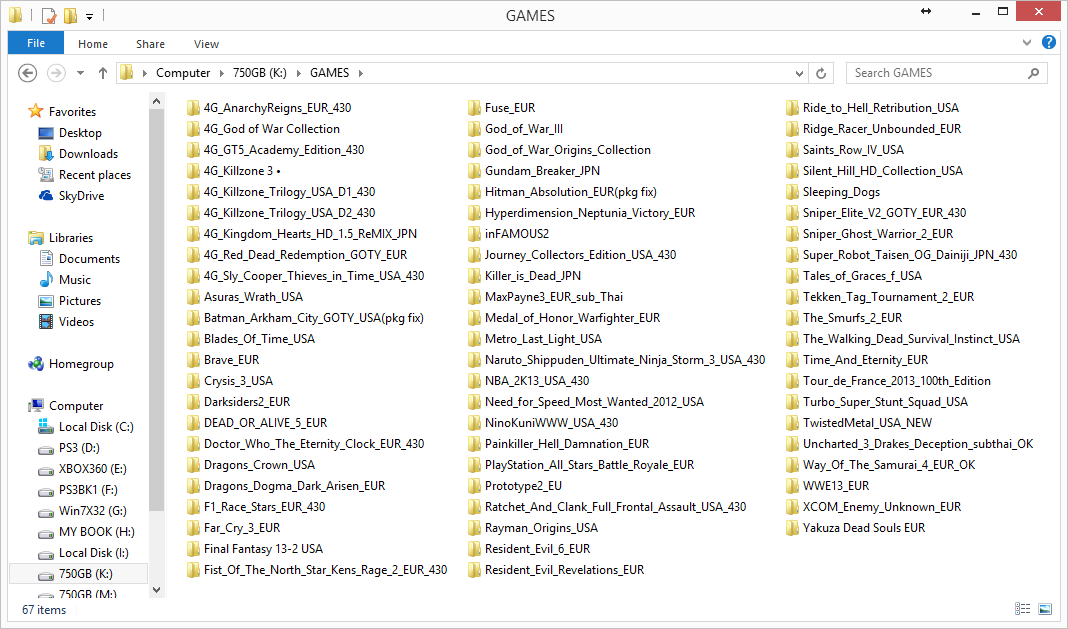This screenshot has width=1068, height=629.
Task: Select Yakuza Dead Souls EUR folder
Action: point(855,527)
